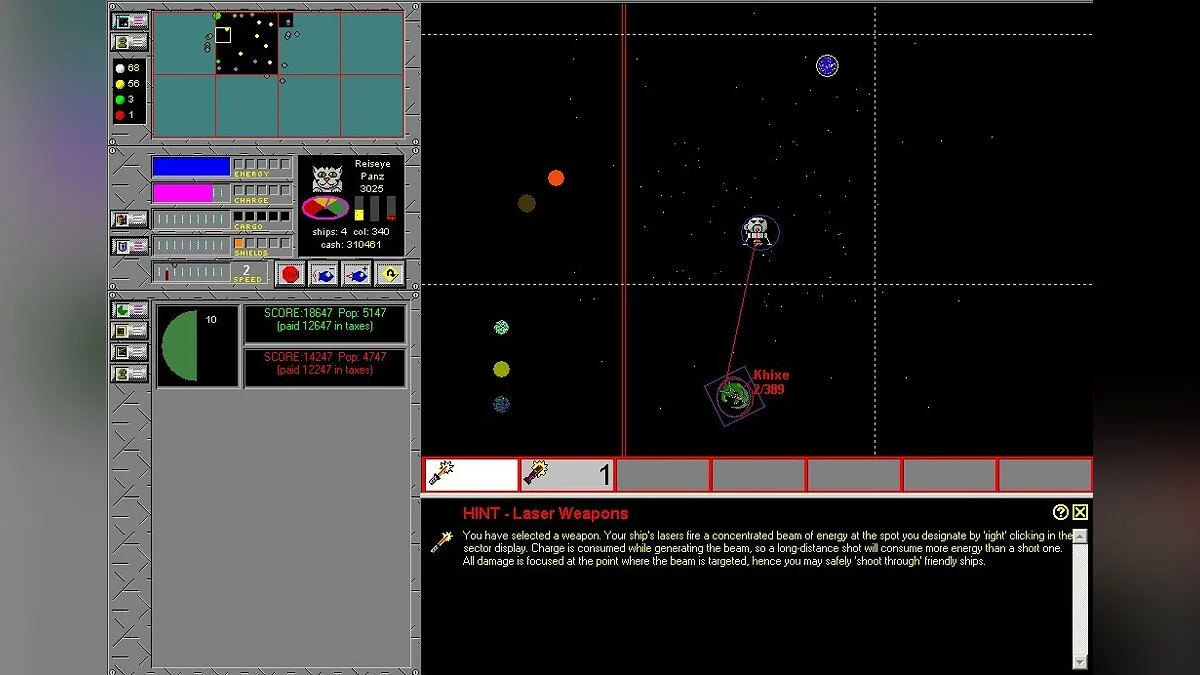Image resolution: width=1200 pixels, height=675 pixels.
Task: Select the first laser weapon slot
Action: coord(471,474)
